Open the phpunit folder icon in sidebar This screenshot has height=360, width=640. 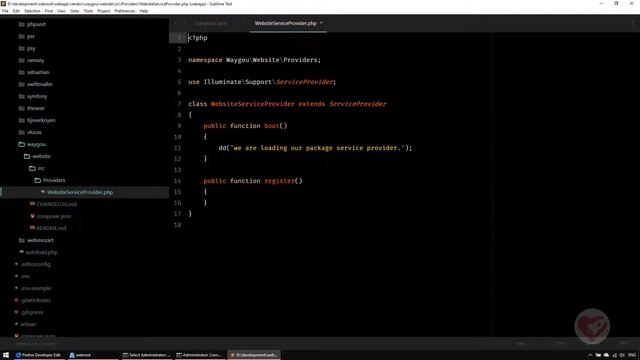click(22, 24)
